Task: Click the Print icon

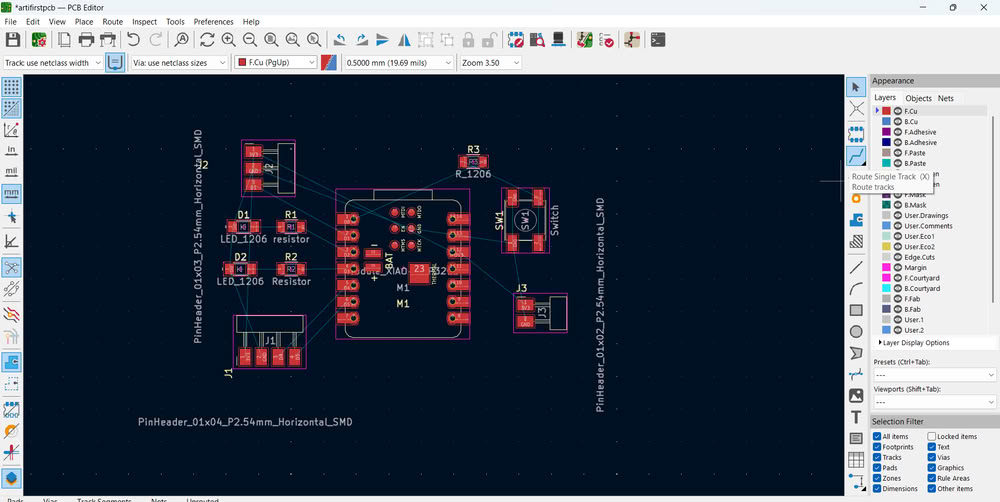Action: [86, 40]
